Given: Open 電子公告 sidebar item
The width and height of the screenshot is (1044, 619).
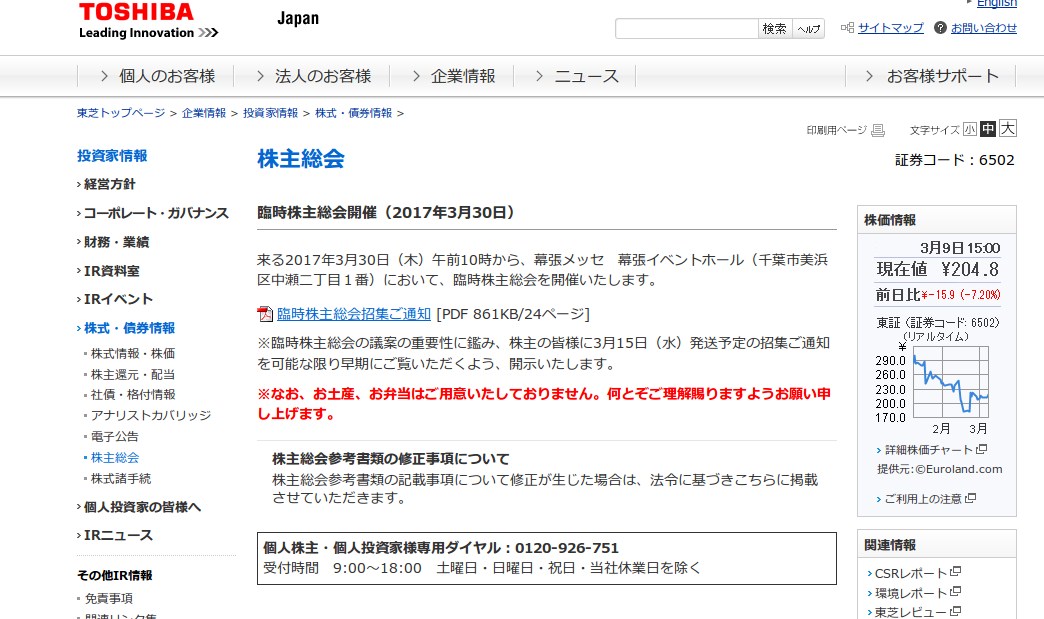Looking at the screenshot, I should (115, 437).
